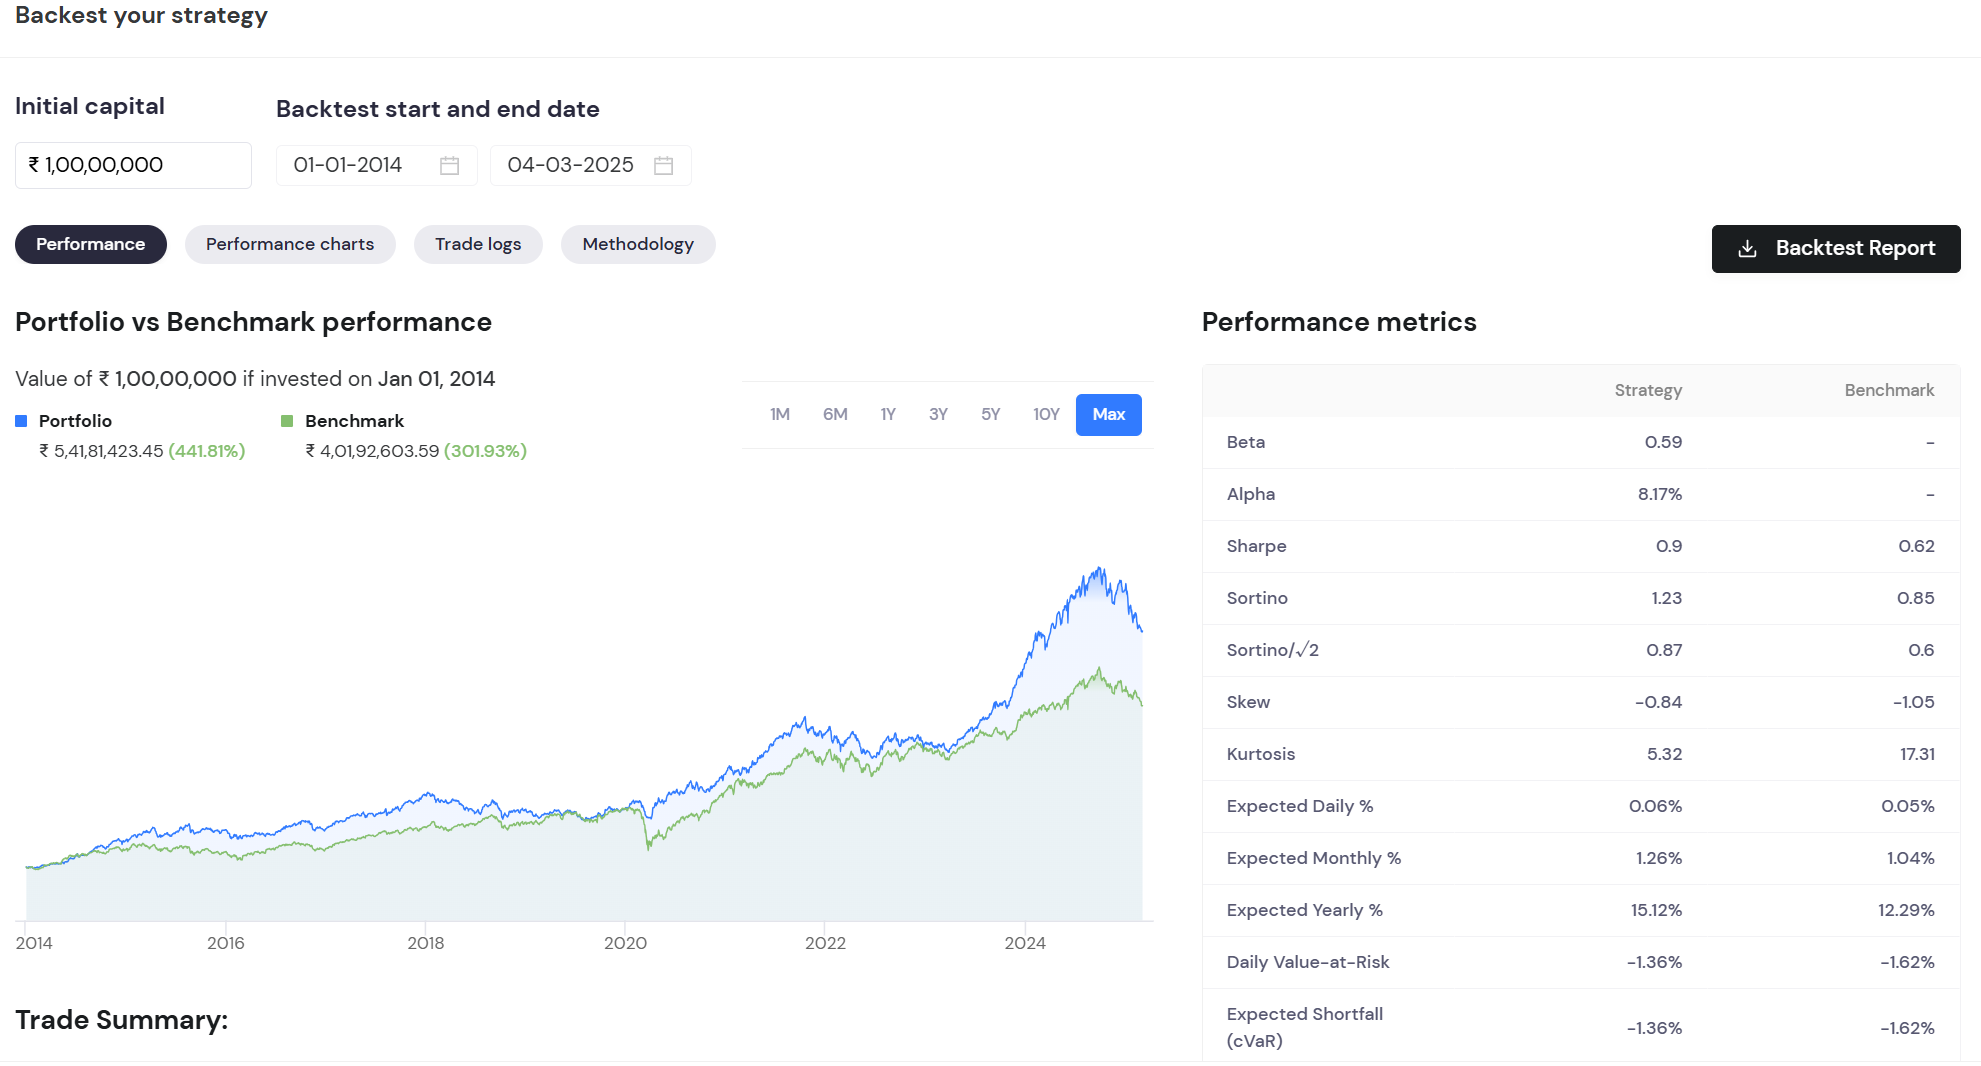This screenshot has width=1981, height=1066.
Task: Choose the 1Y chart range
Action: [x=888, y=415]
